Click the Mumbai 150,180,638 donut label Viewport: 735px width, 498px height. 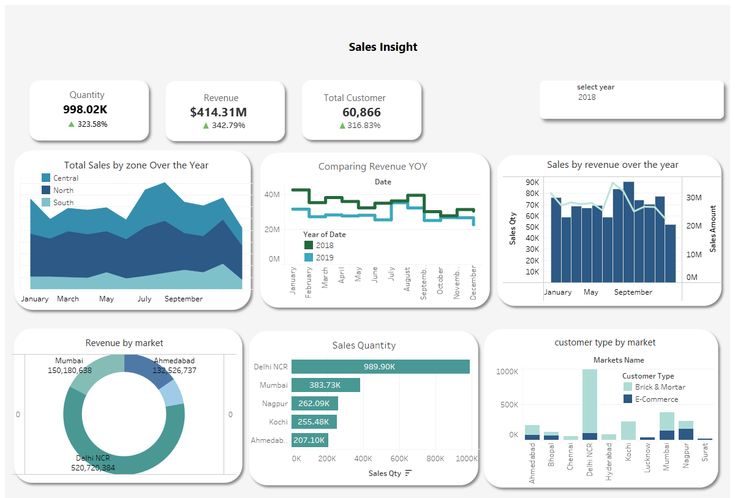pyautogui.click(x=69, y=365)
